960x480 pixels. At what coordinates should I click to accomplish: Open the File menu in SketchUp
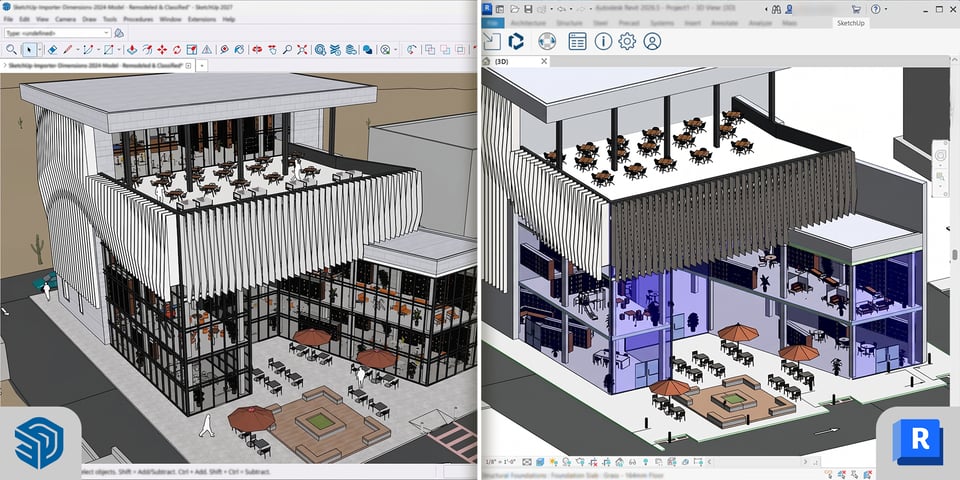coord(8,20)
